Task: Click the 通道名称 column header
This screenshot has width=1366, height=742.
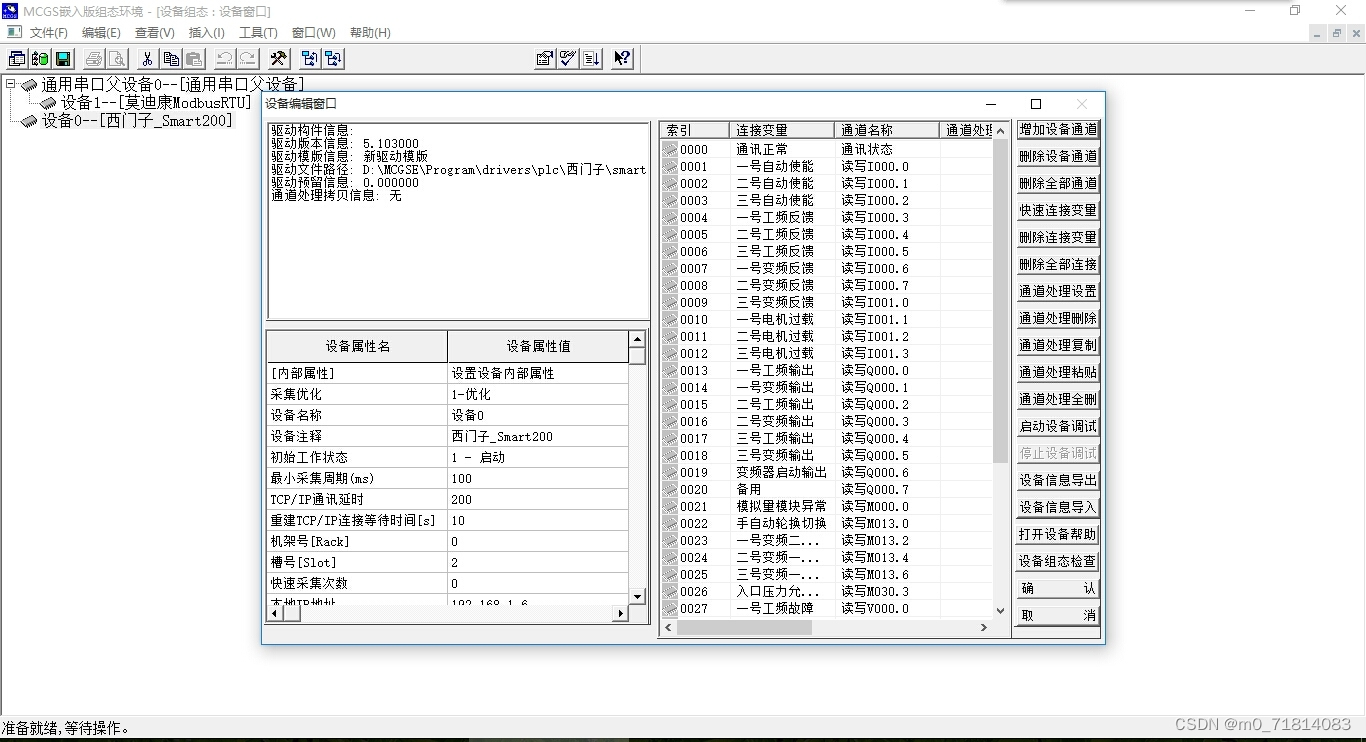Action: [887, 130]
